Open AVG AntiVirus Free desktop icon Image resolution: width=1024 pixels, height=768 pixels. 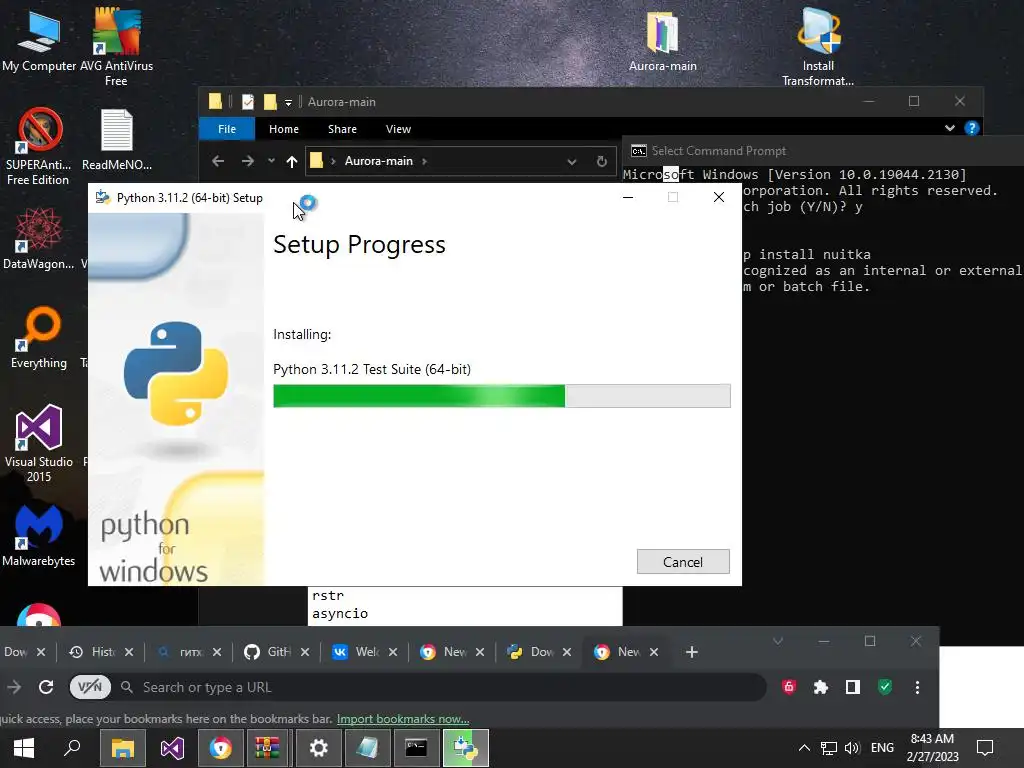[x=116, y=47]
